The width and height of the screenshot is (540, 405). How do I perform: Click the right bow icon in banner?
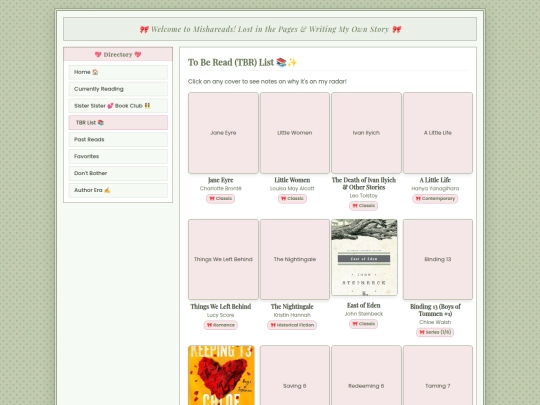(397, 30)
